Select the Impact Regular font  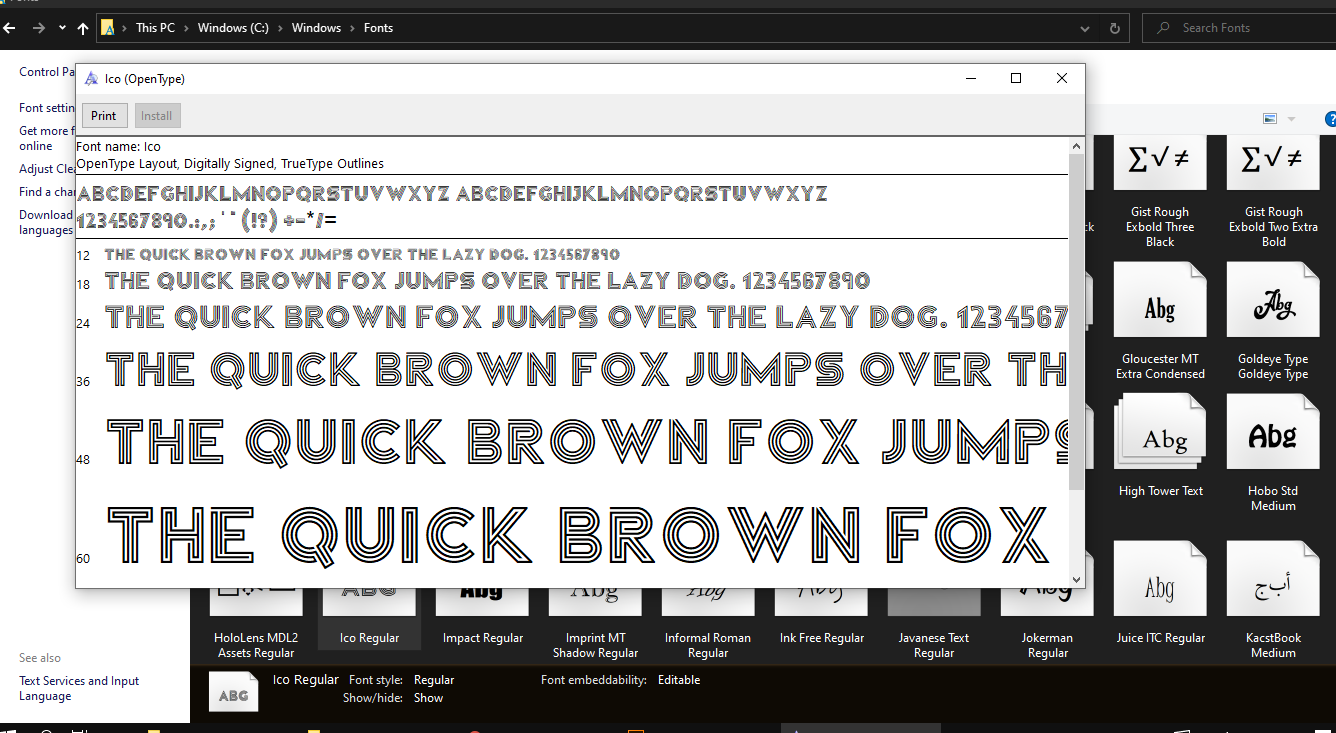tap(482, 617)
